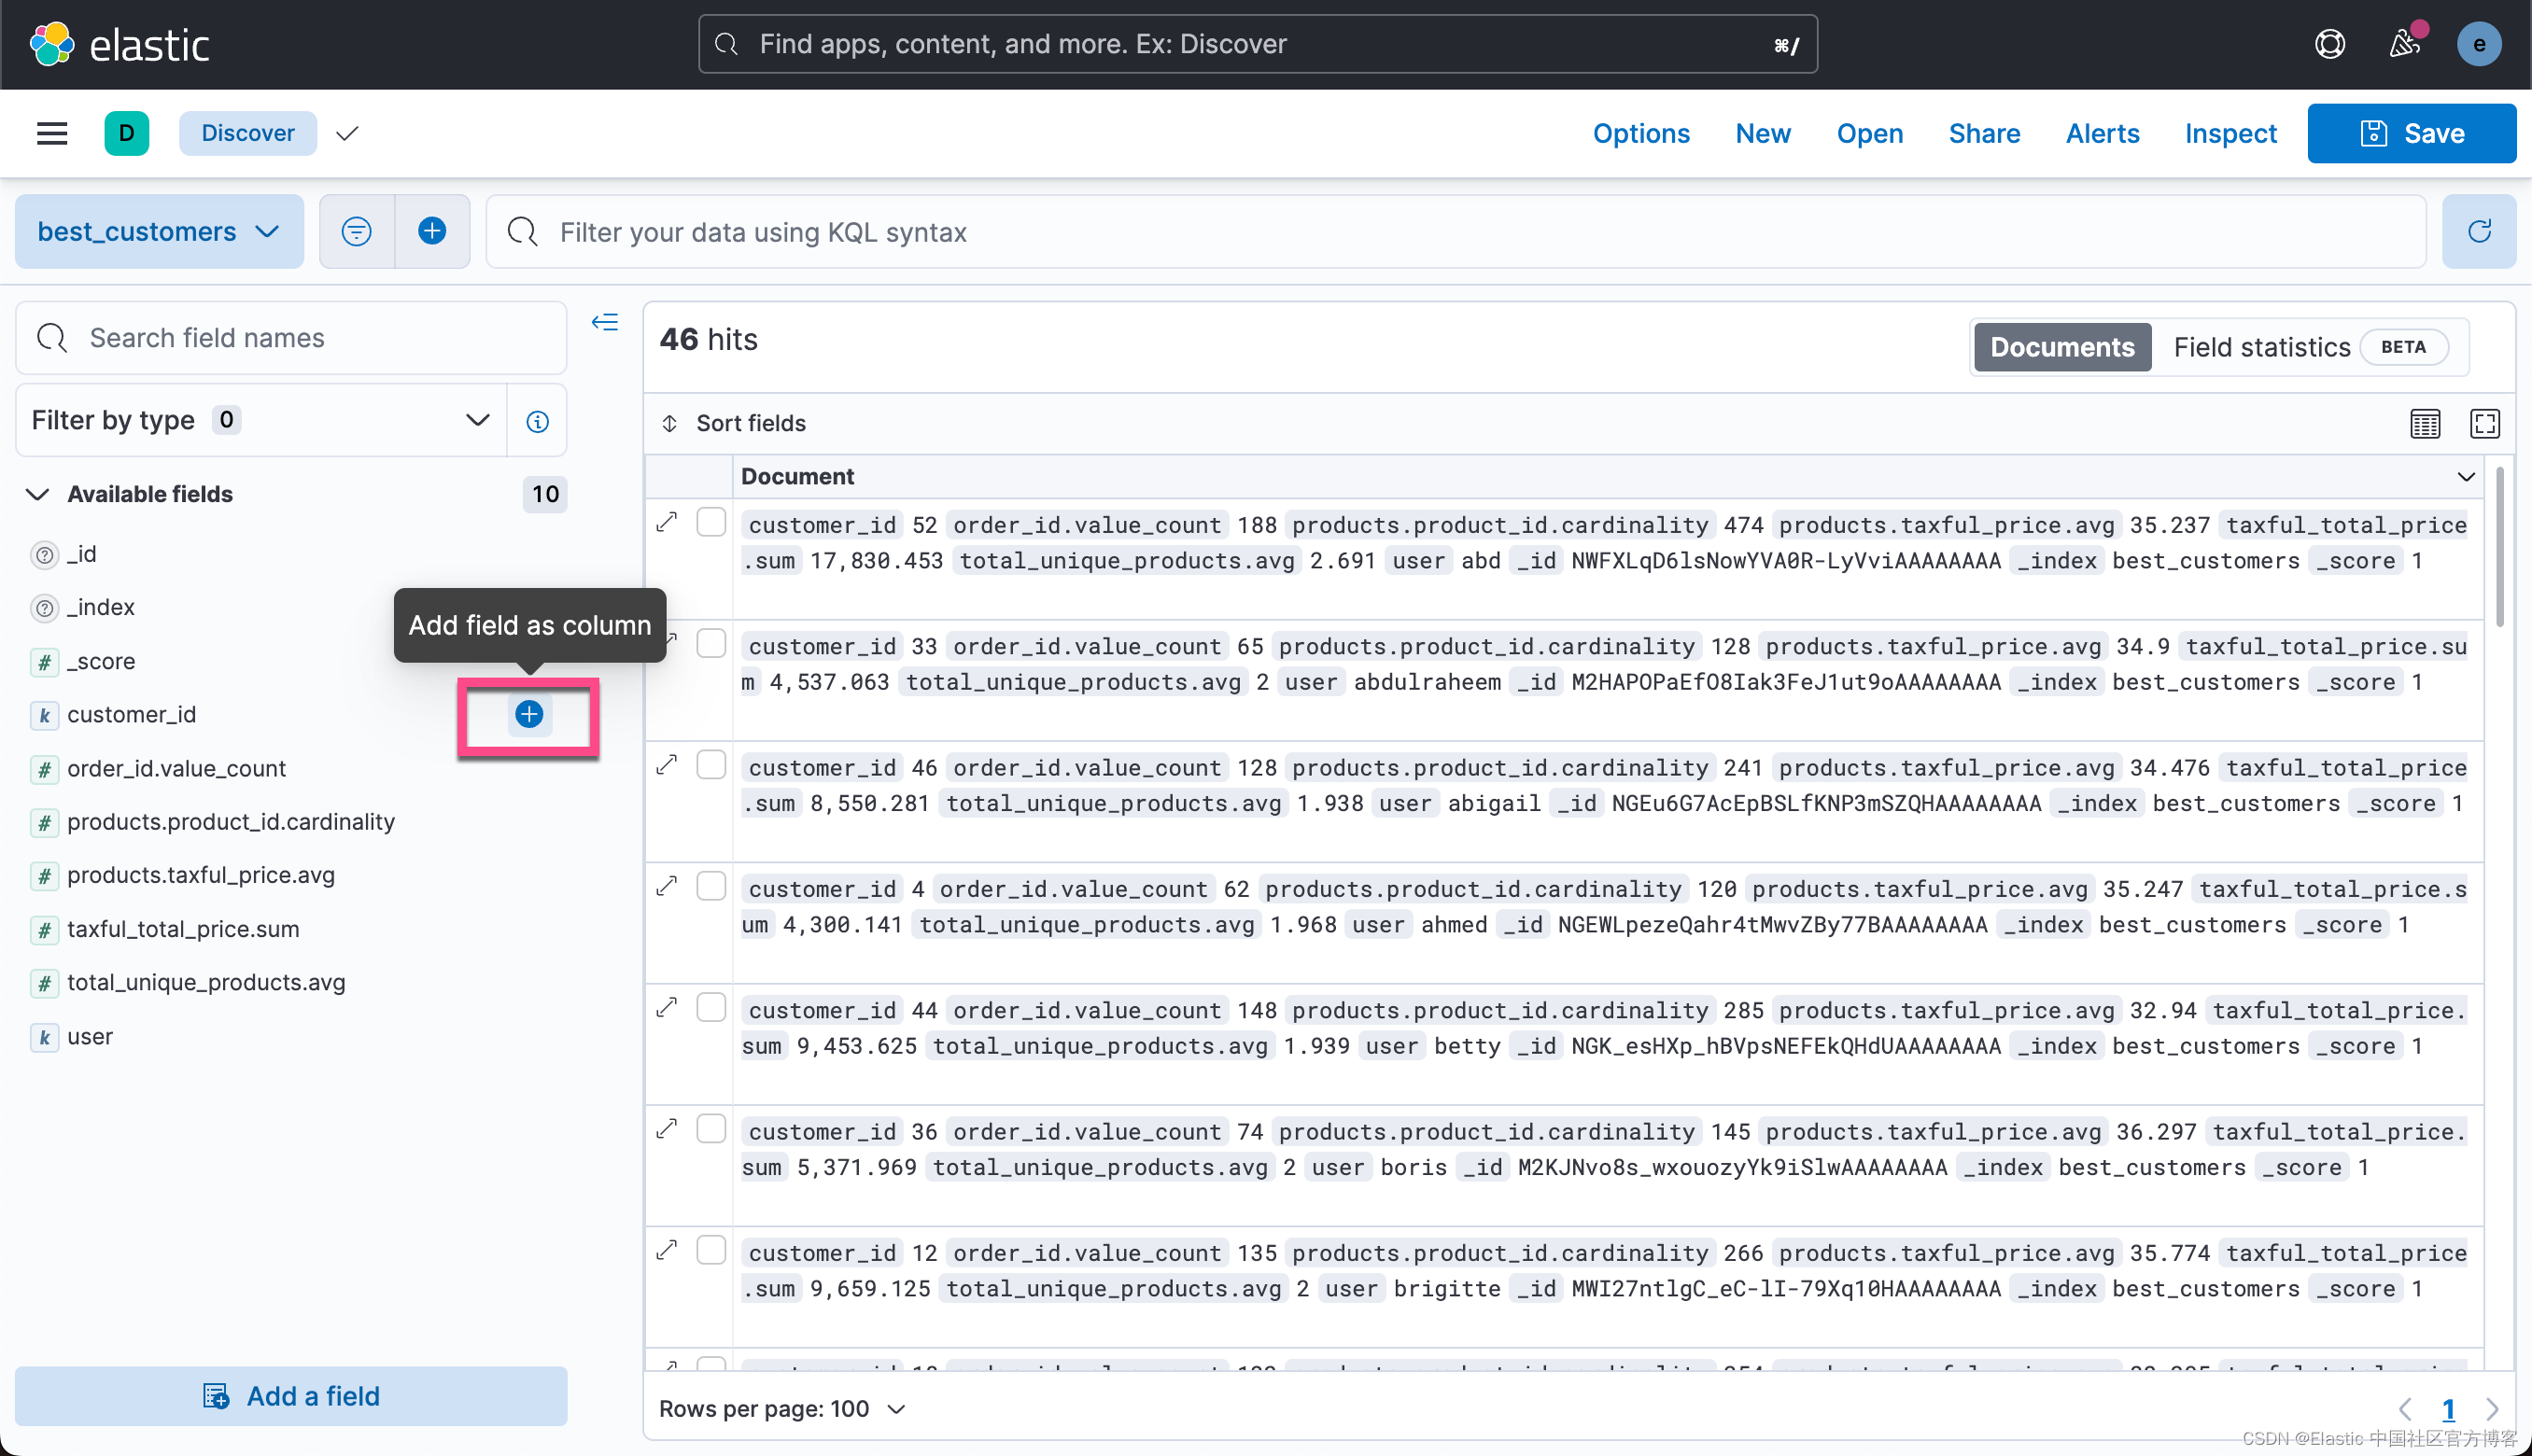Image resolution: width=2532 pixels, height=1456 pixels.
Task: Open the saved filters menu icon
Action: 356,231
